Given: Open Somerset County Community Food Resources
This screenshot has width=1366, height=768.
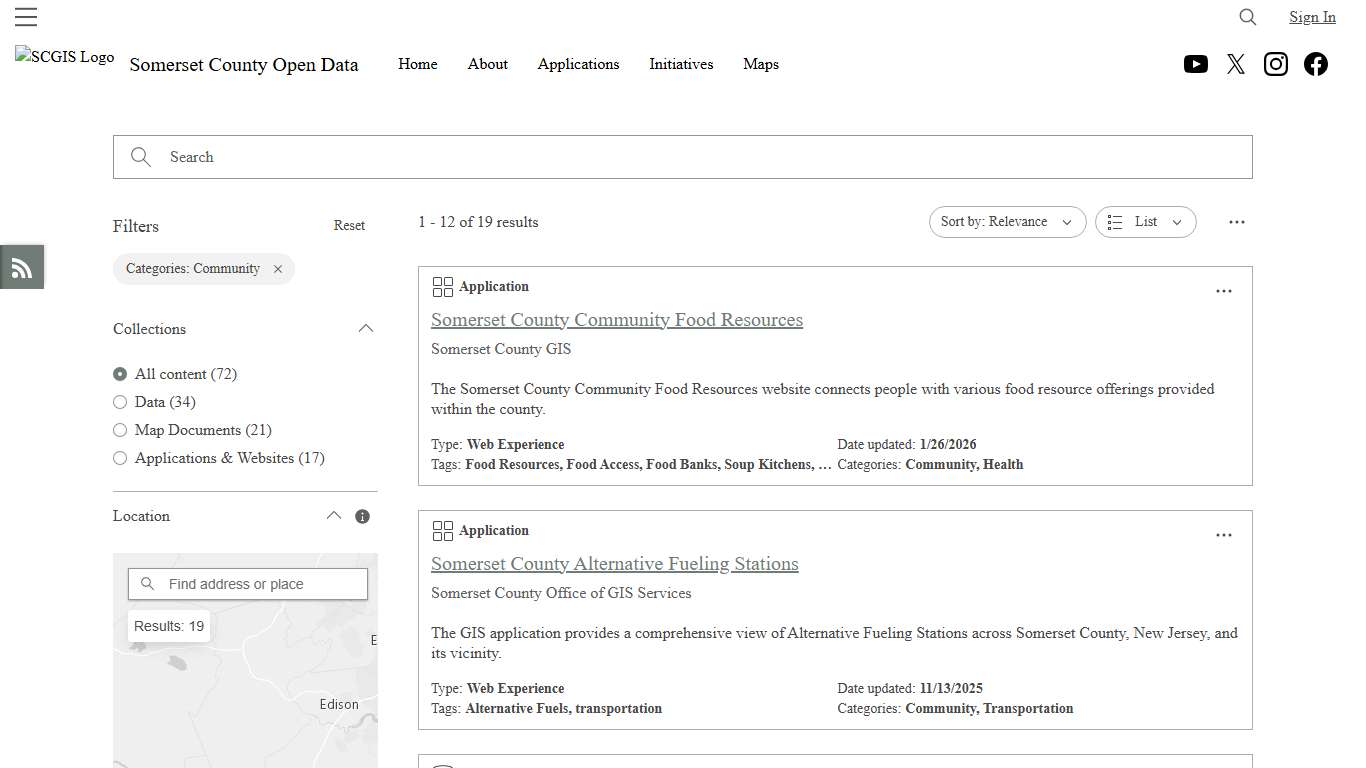Looking at the screenshot, I should 617,320.
